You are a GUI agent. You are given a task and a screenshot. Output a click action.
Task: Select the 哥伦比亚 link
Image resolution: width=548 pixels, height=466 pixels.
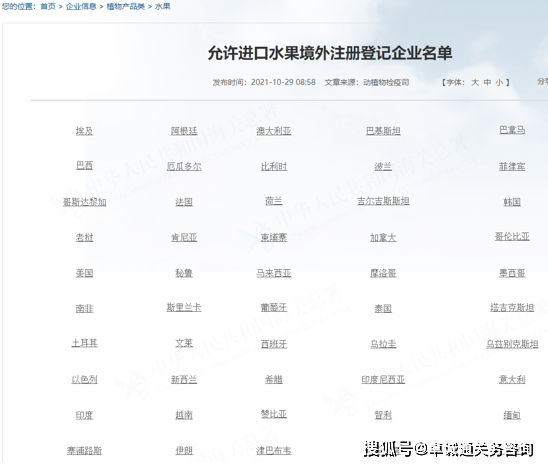512,237
